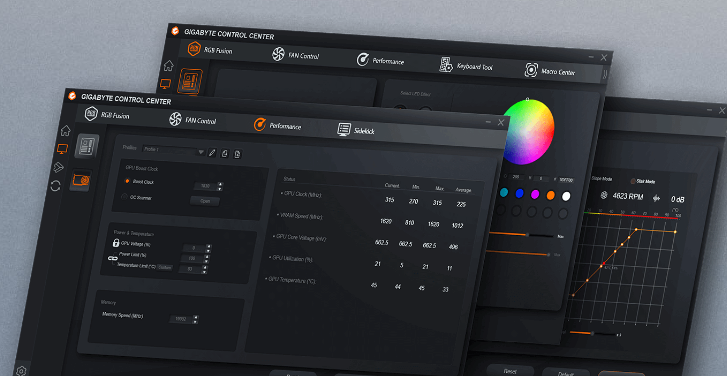The image size is (727, 376).
Task: Select motherboard thumbnail in back RGB window
Action: [x=191, y=81]
